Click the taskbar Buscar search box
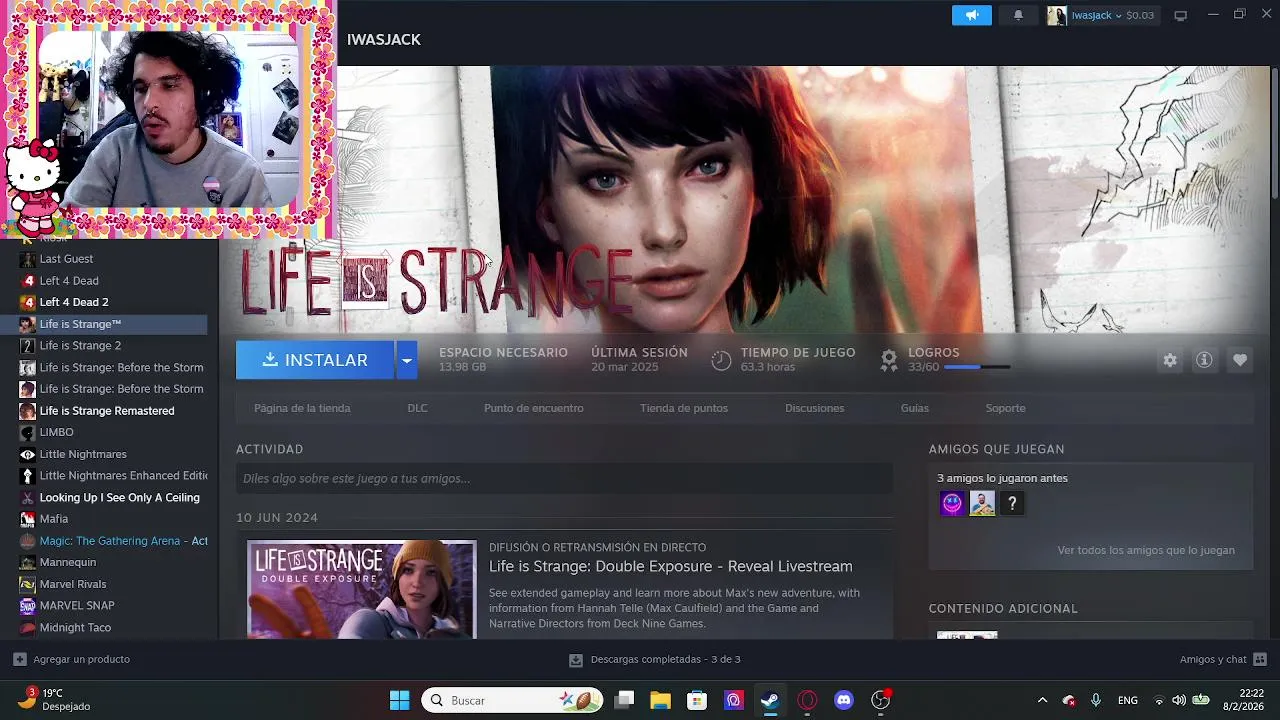1280x720 pixels. coord(512,700)
